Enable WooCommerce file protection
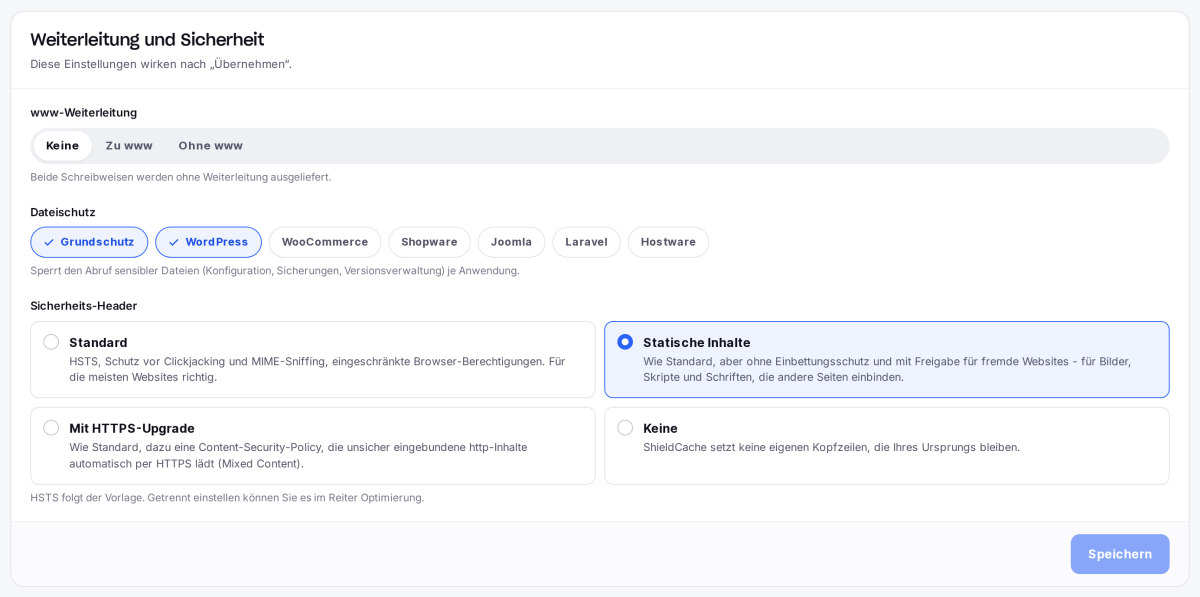1200x597 pixels. pyautogui.click(x=325, y=242)
